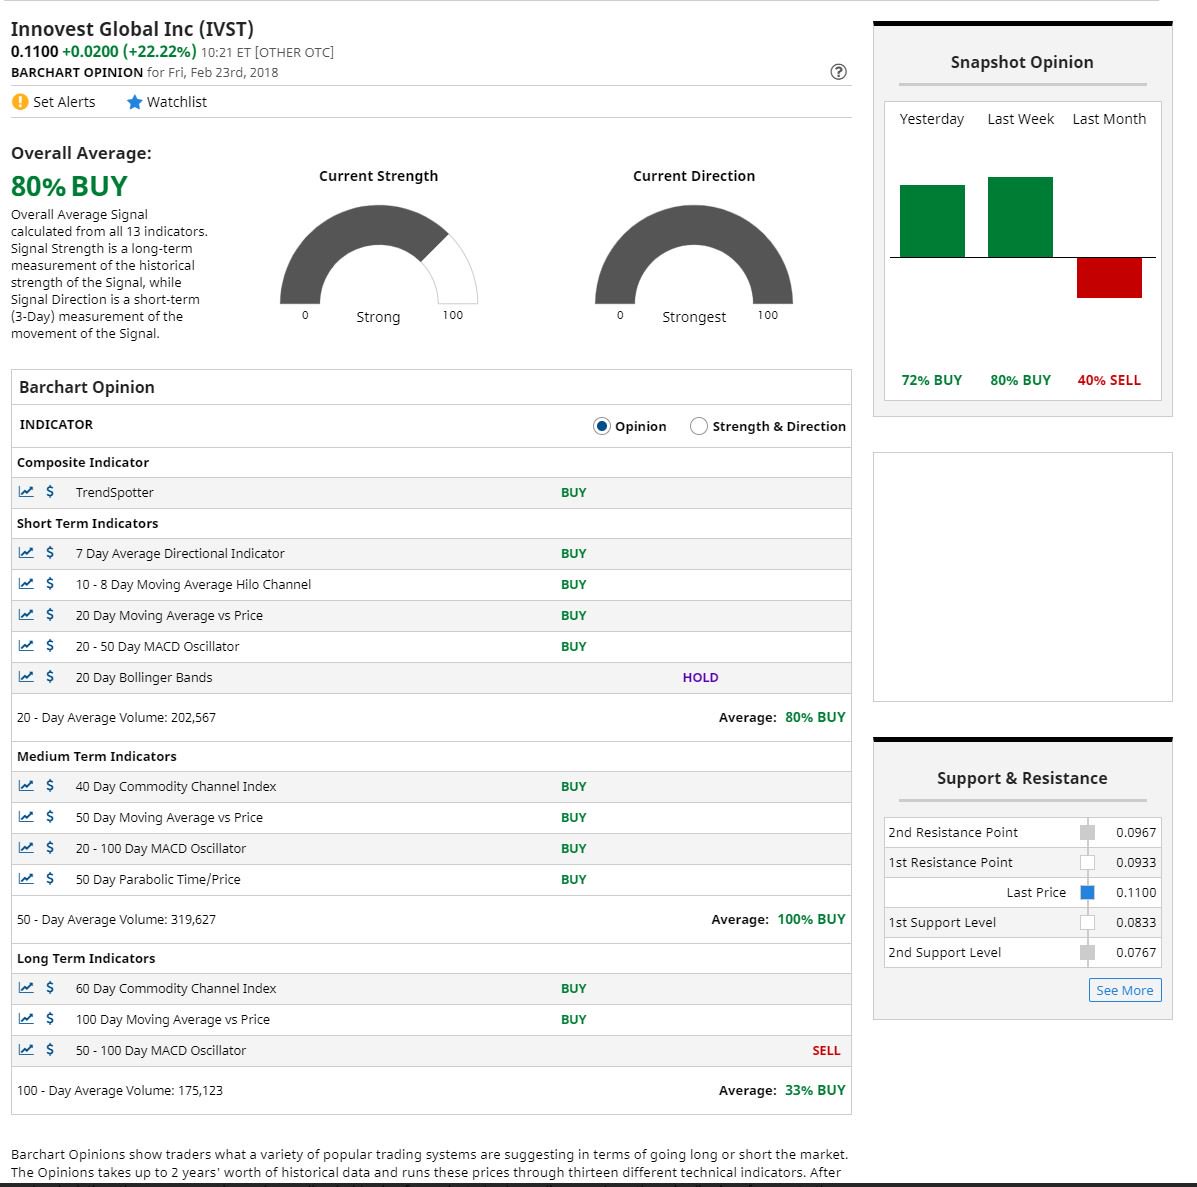The width and height of the screenshot is (1197, 1187).
Task: Click 20 Day Bollinger Bands HOLD value
Action: tap(700, 677)
